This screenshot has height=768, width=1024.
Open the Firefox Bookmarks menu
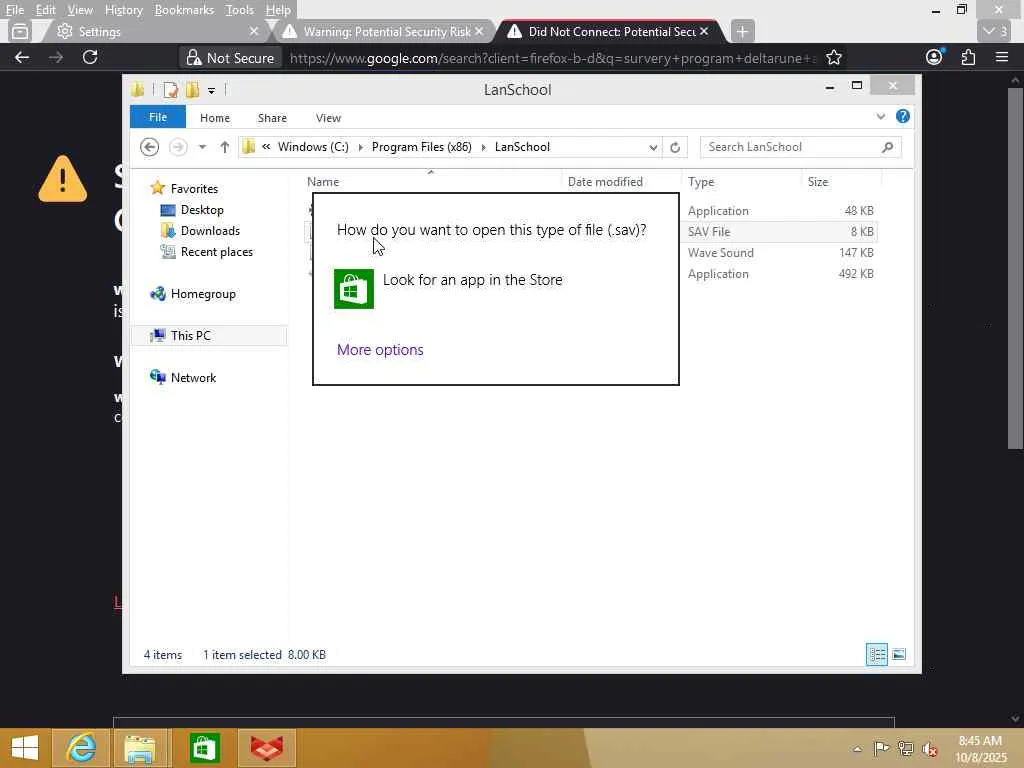click(x=184, y=10)
